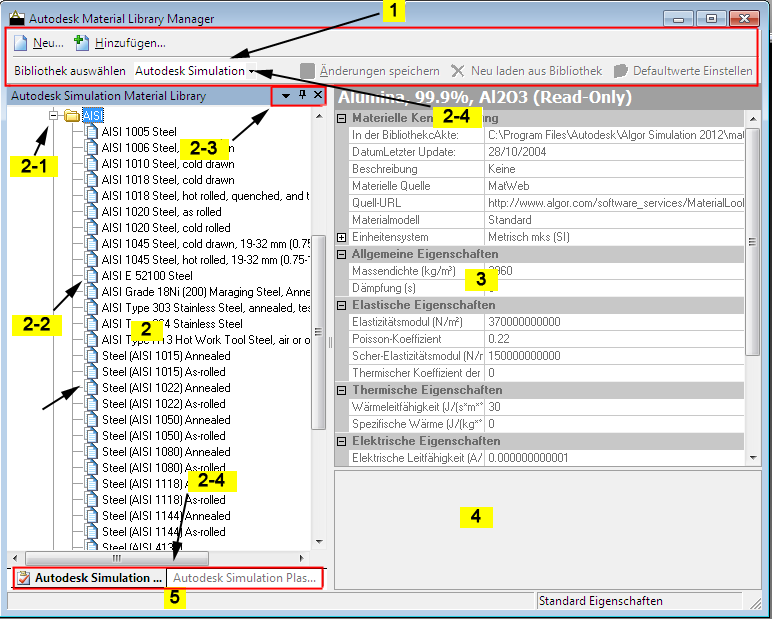Click the Poisson-Koeffizient value 0.22
772x619 pixels.
click(x=614, y=339)
